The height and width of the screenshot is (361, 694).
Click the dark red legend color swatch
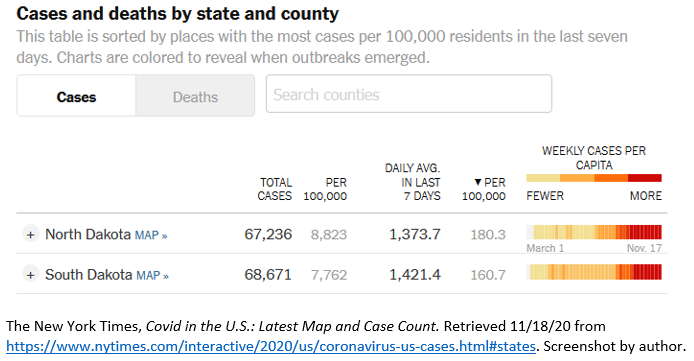[645, 178]
